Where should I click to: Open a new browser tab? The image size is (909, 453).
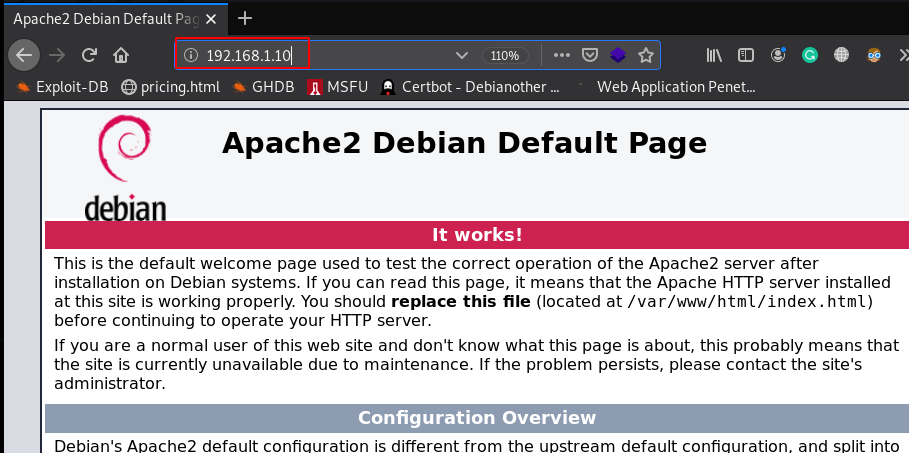click(x=245, y=19)
